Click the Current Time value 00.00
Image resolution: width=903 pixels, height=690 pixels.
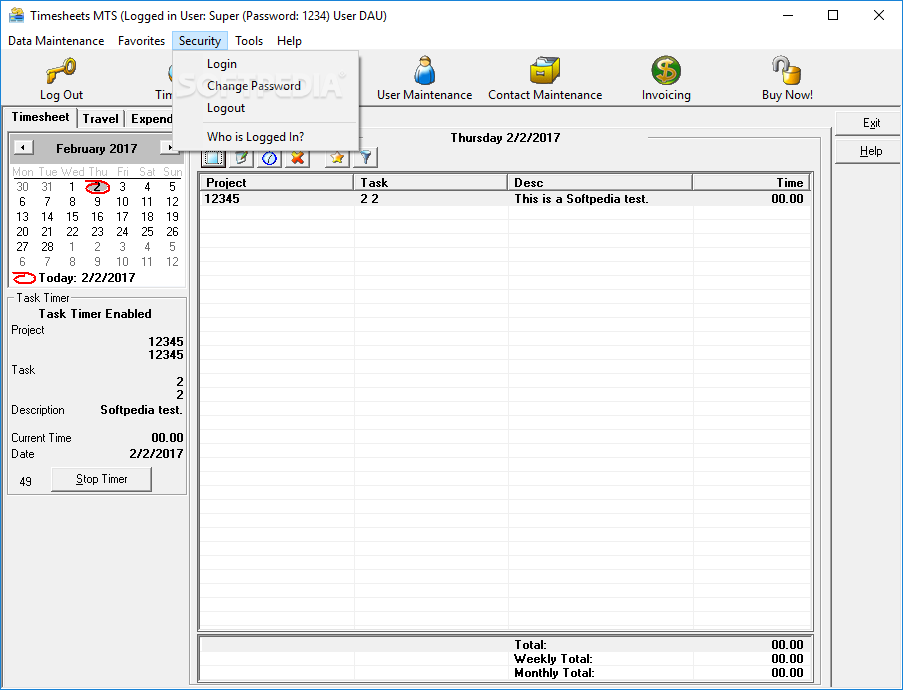167,438
